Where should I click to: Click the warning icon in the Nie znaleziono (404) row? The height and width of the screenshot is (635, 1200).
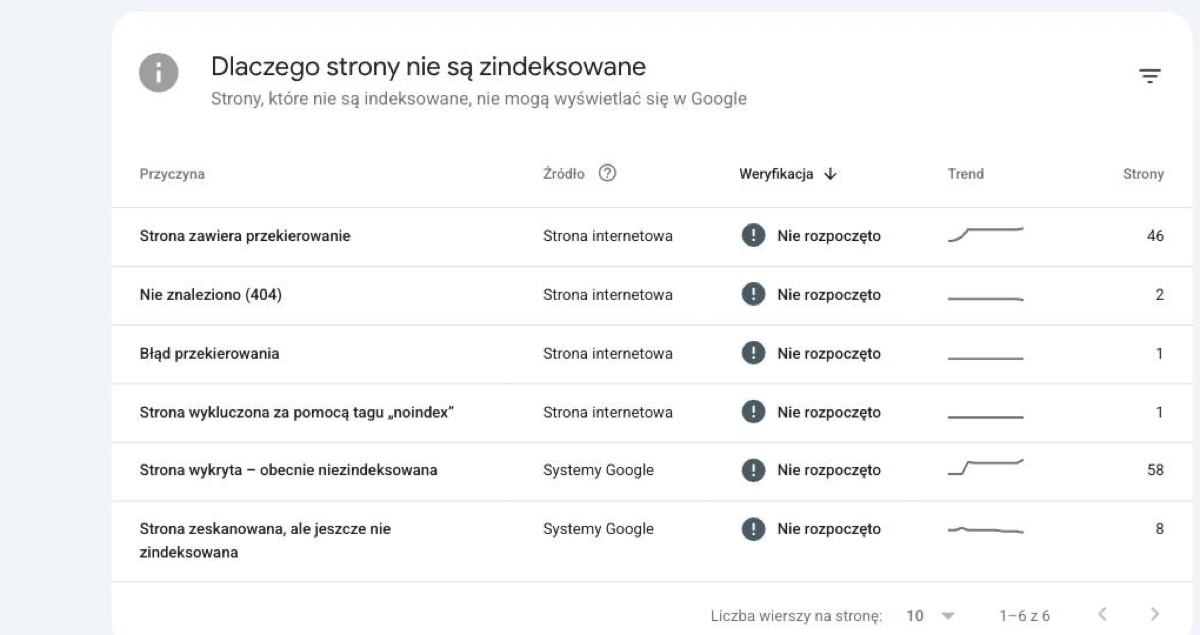pyautogui.click(x=752, y=295)
